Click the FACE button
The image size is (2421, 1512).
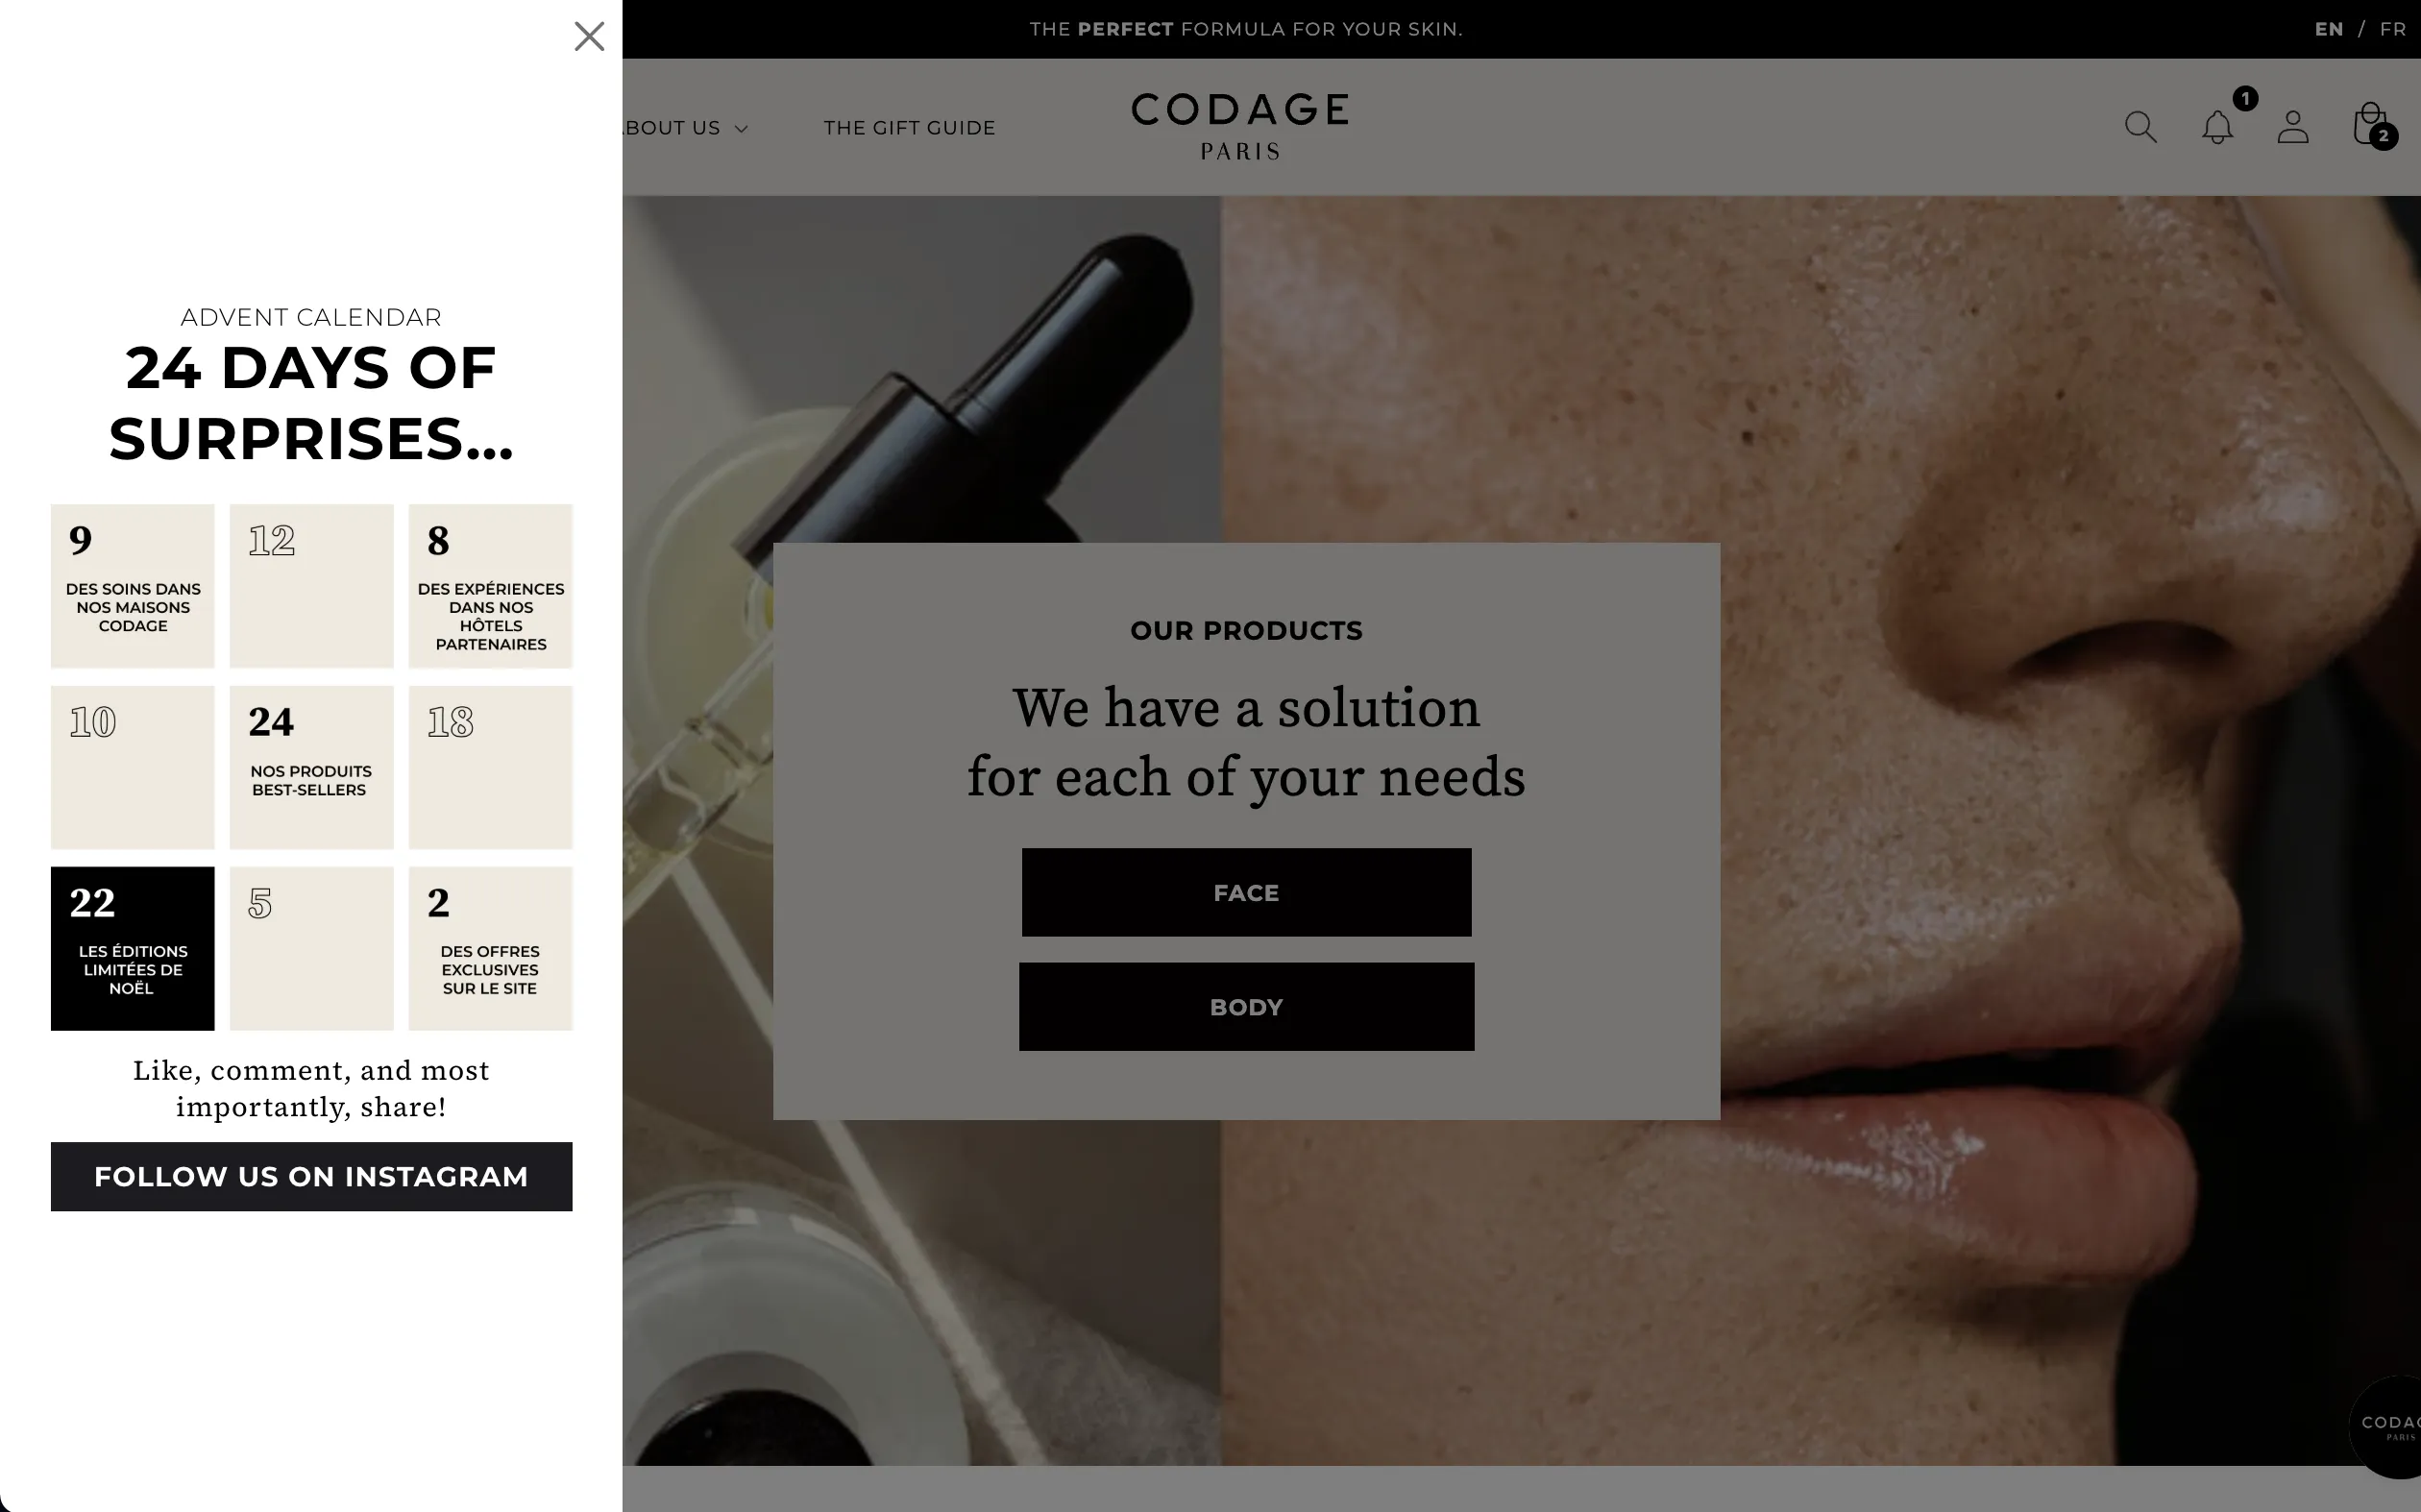(1246, 892)
